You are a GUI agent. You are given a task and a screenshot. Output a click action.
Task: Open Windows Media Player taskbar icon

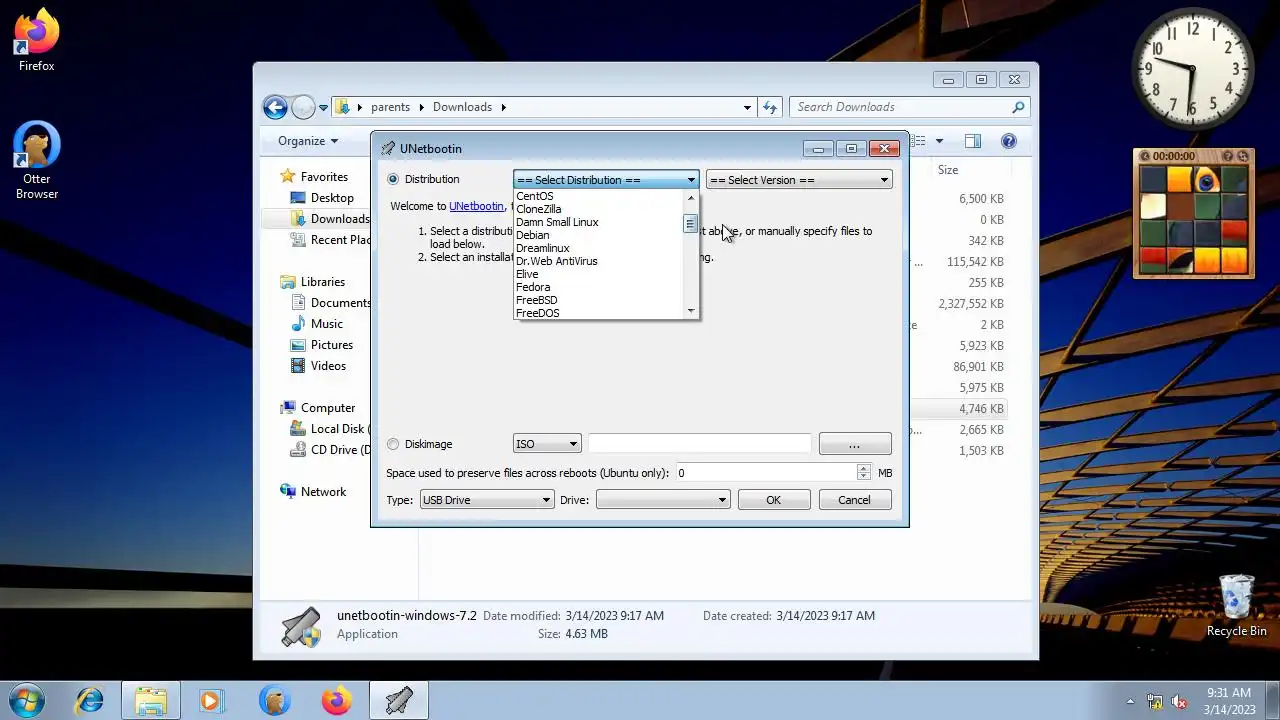(211, 701)
